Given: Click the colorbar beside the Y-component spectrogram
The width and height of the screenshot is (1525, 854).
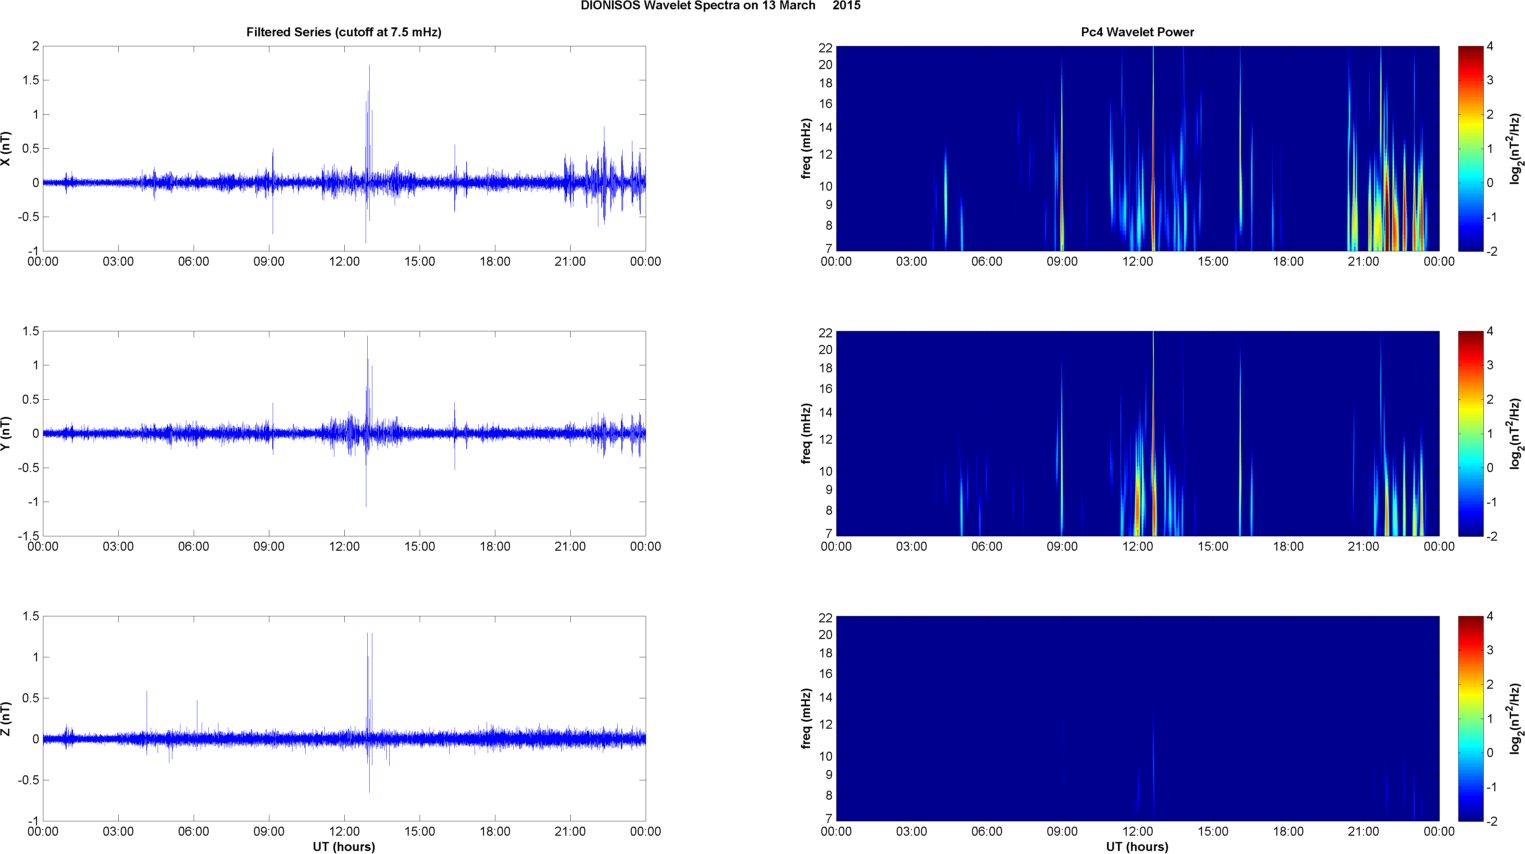Looking at the screenshot, I should click(1470, 433).
